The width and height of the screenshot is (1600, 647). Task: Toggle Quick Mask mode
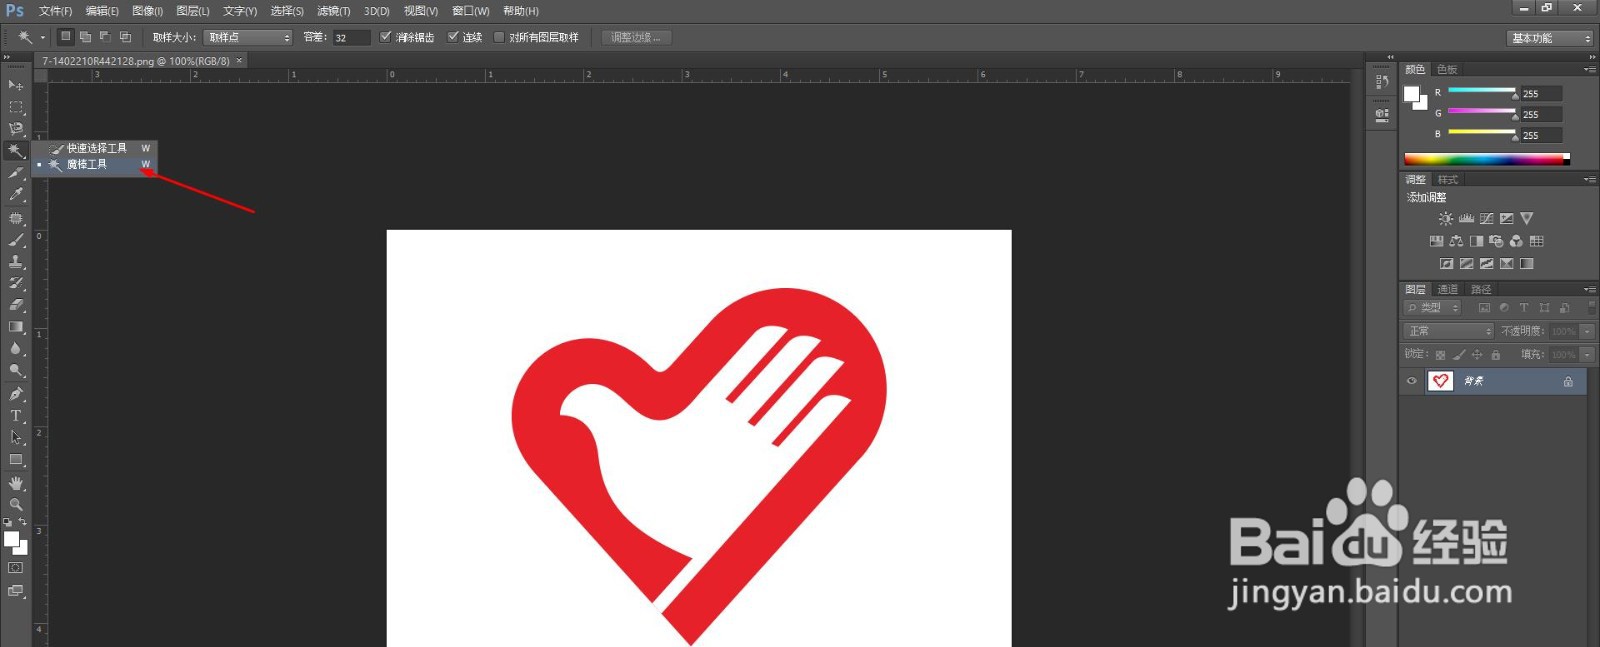pyautogui.click(x=15, y=568)
